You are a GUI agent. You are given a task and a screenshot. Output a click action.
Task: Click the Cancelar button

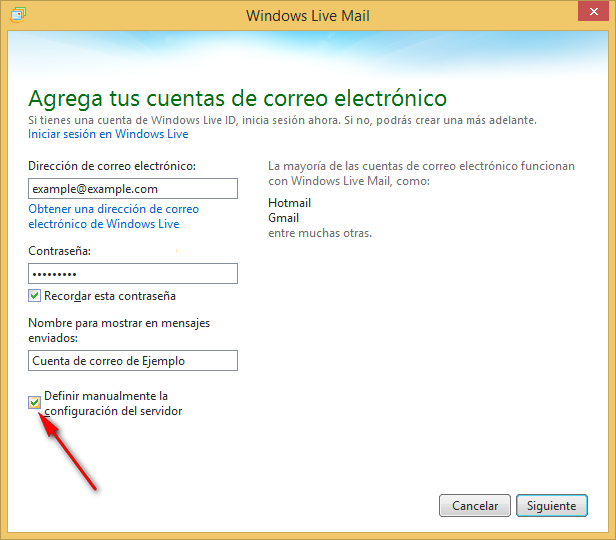pyautogui.click(x=475, y=505)
